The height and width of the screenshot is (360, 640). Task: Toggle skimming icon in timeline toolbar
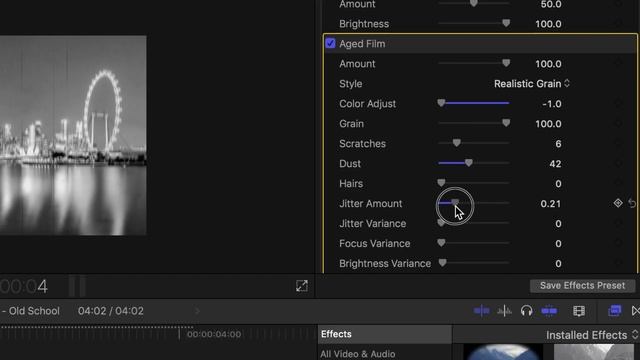[x=482, y=311]
